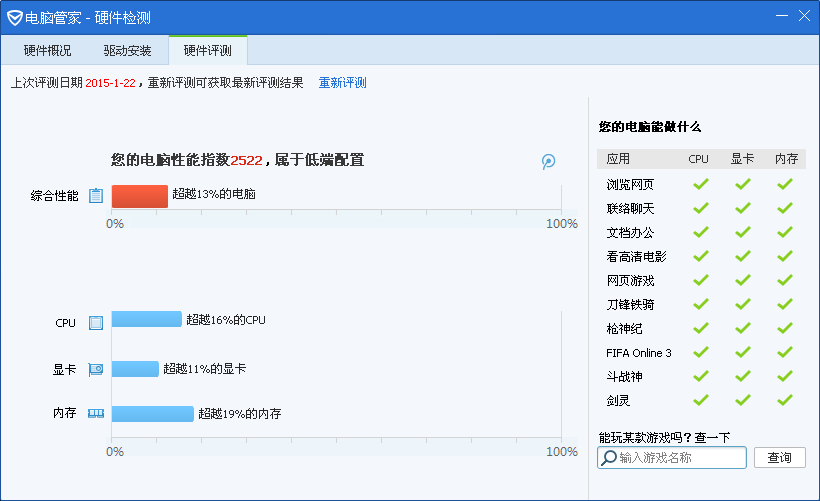Click the CPU column header in table
Image resolution: width=820 pixels, height=501 pixels.
(698, 159)
